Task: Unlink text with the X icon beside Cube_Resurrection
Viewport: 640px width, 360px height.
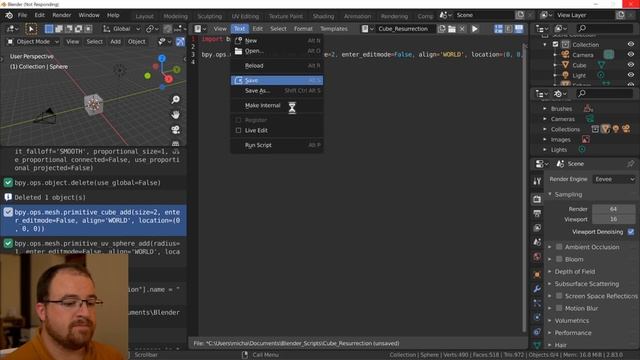Action: click(462, 29)
